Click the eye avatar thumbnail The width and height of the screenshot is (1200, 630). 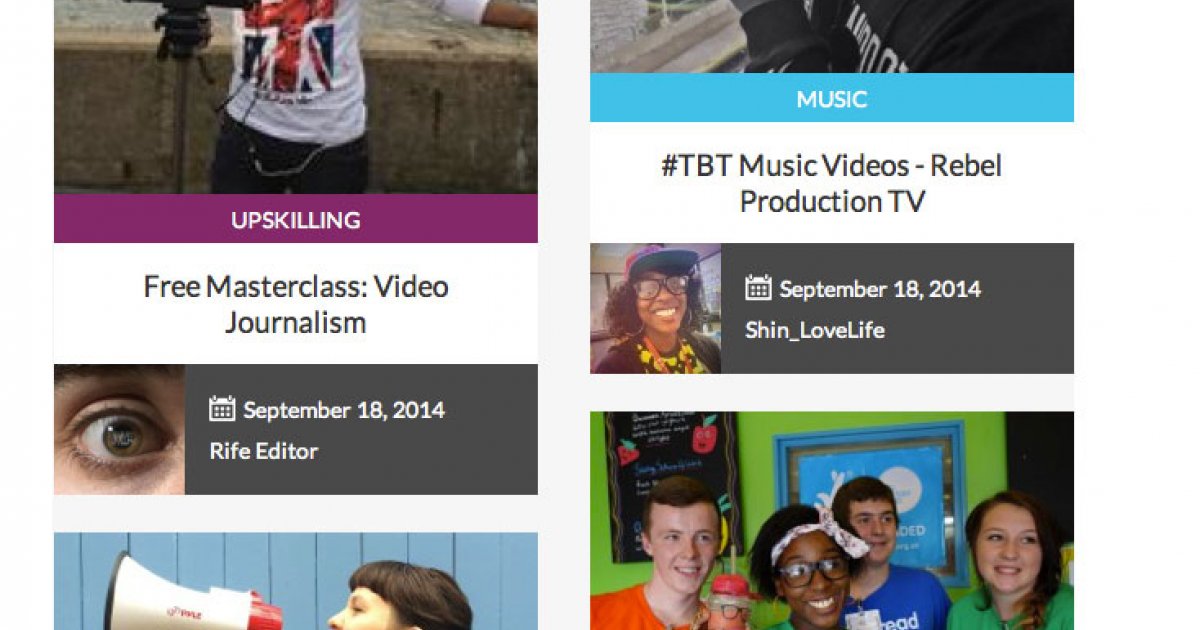(x=119, y=429)
